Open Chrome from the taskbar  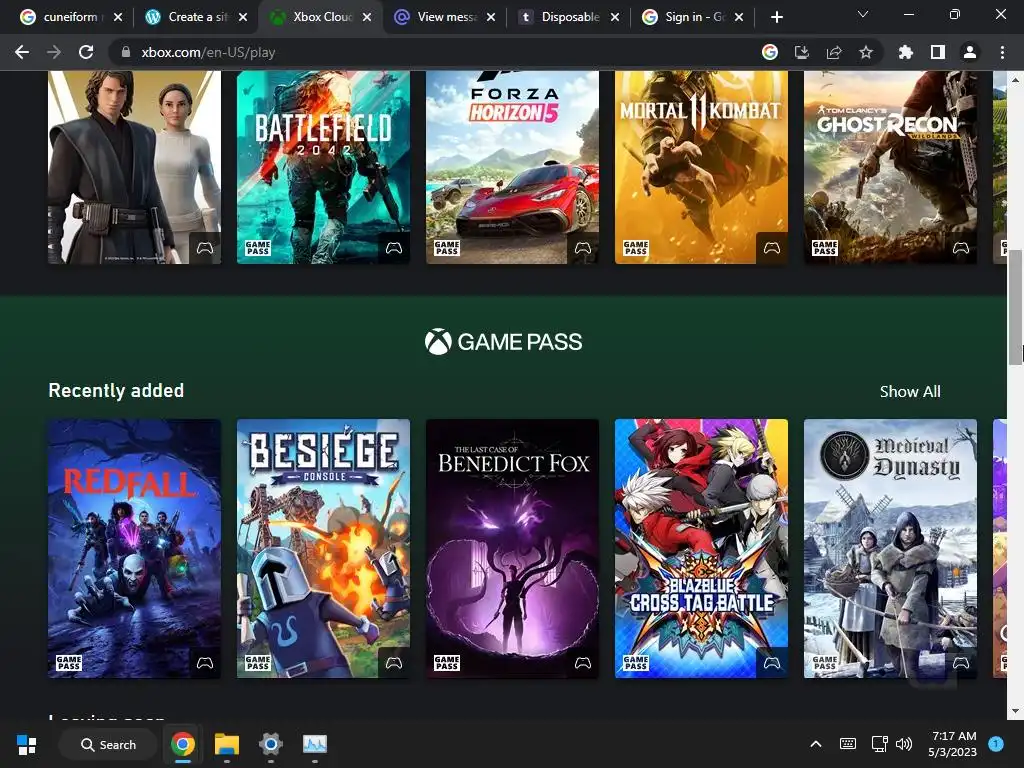click(183, 744)
